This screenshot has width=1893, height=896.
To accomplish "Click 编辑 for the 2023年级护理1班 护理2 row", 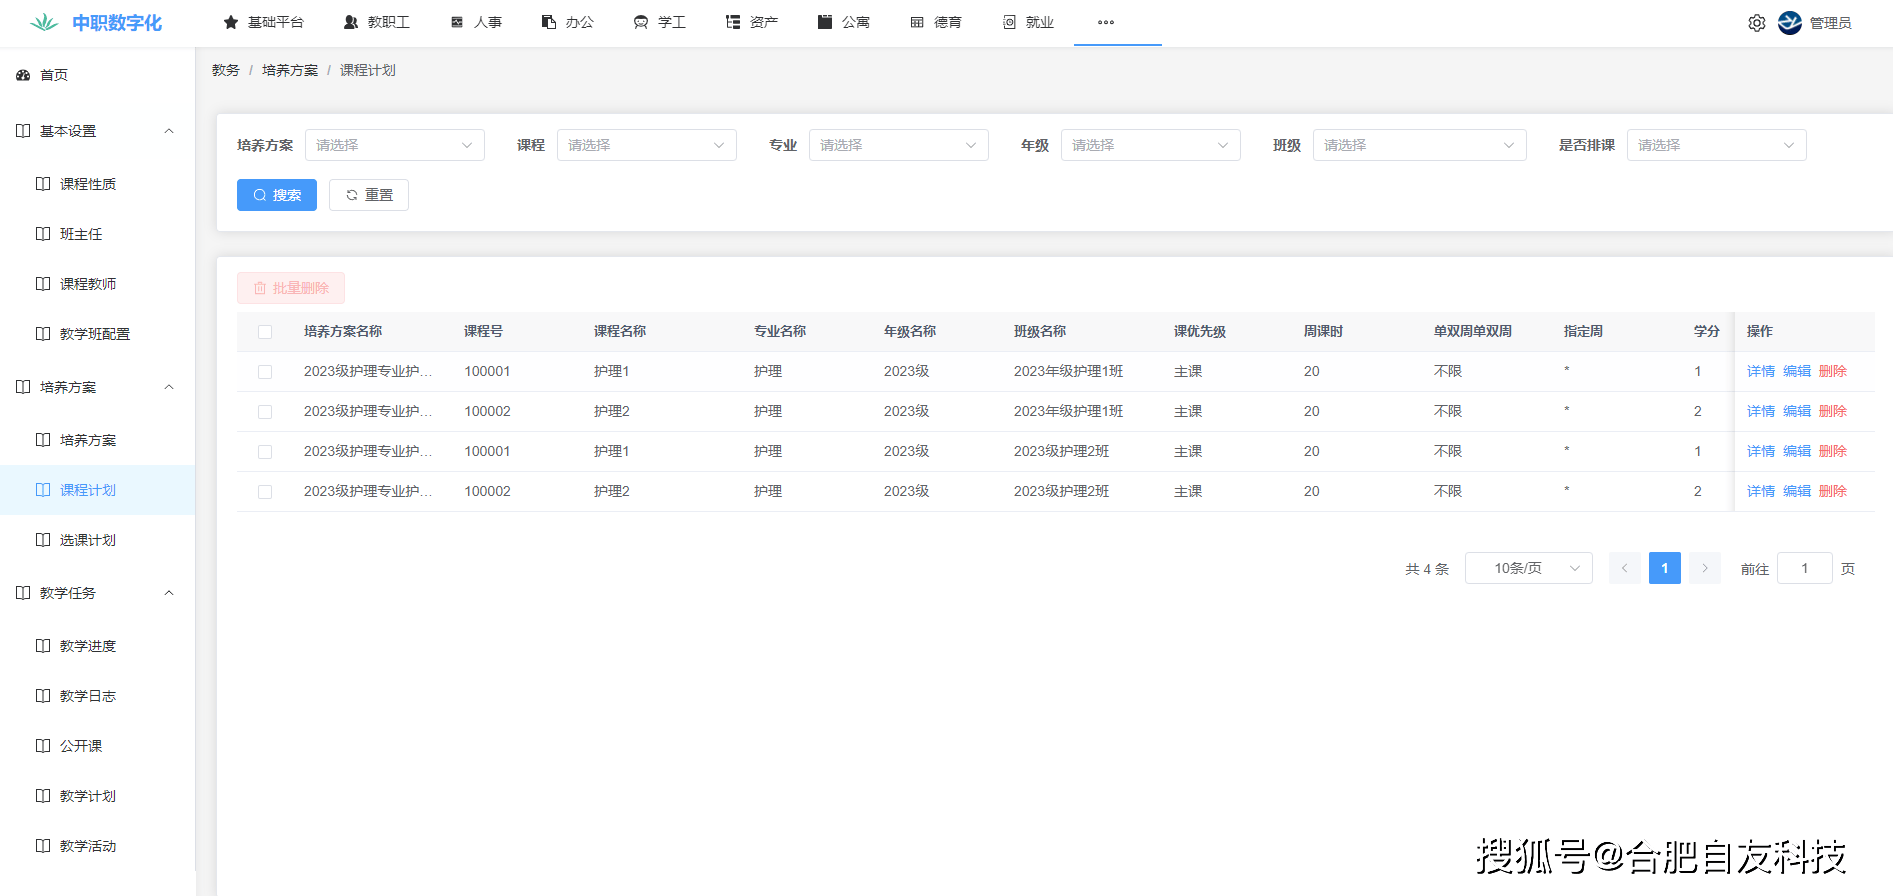I will [1797, 411].
